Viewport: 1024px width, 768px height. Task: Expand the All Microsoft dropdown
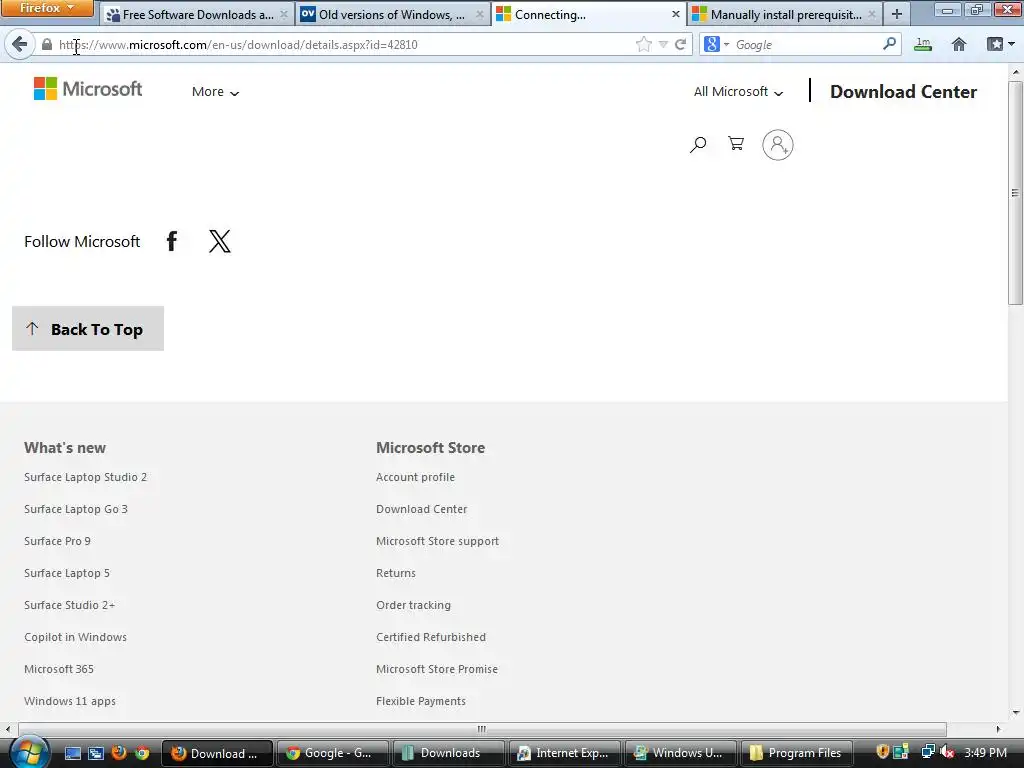pyautogui.click(x=739, y=92)
